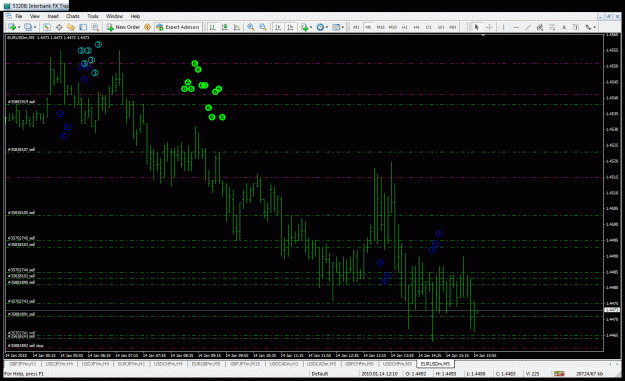Click the connection status bars icon
Screen dimensions: 625x381
click(x=559, y=374)
